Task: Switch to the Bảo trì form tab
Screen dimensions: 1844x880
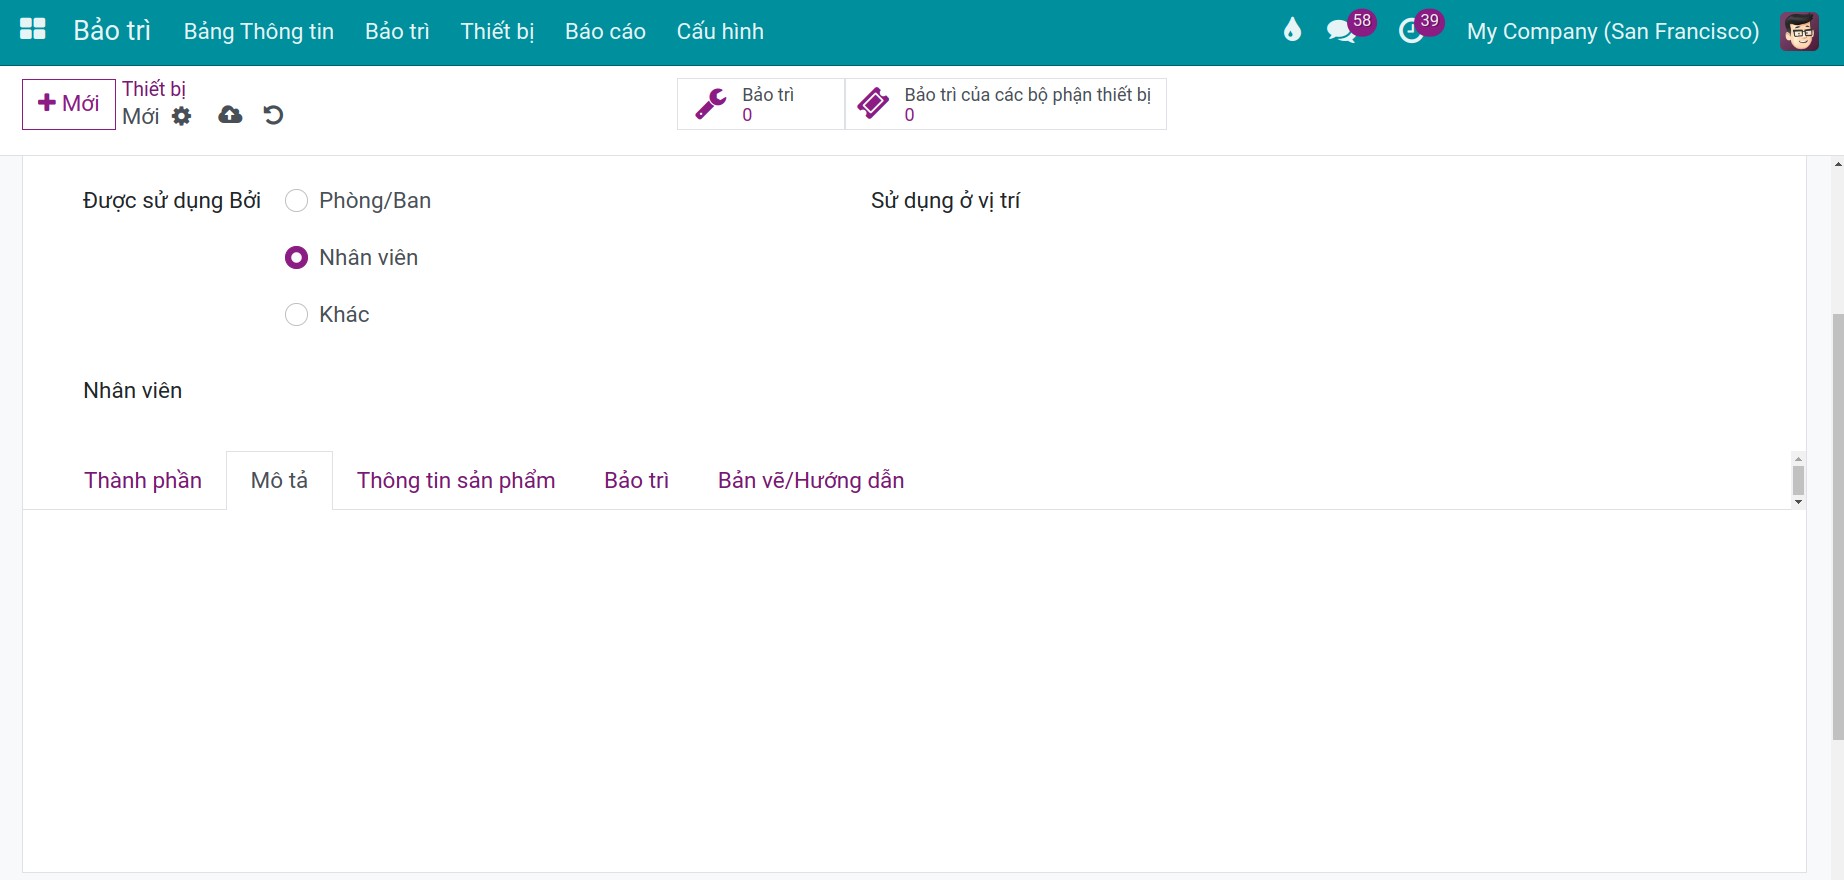Action: (636, 480)
